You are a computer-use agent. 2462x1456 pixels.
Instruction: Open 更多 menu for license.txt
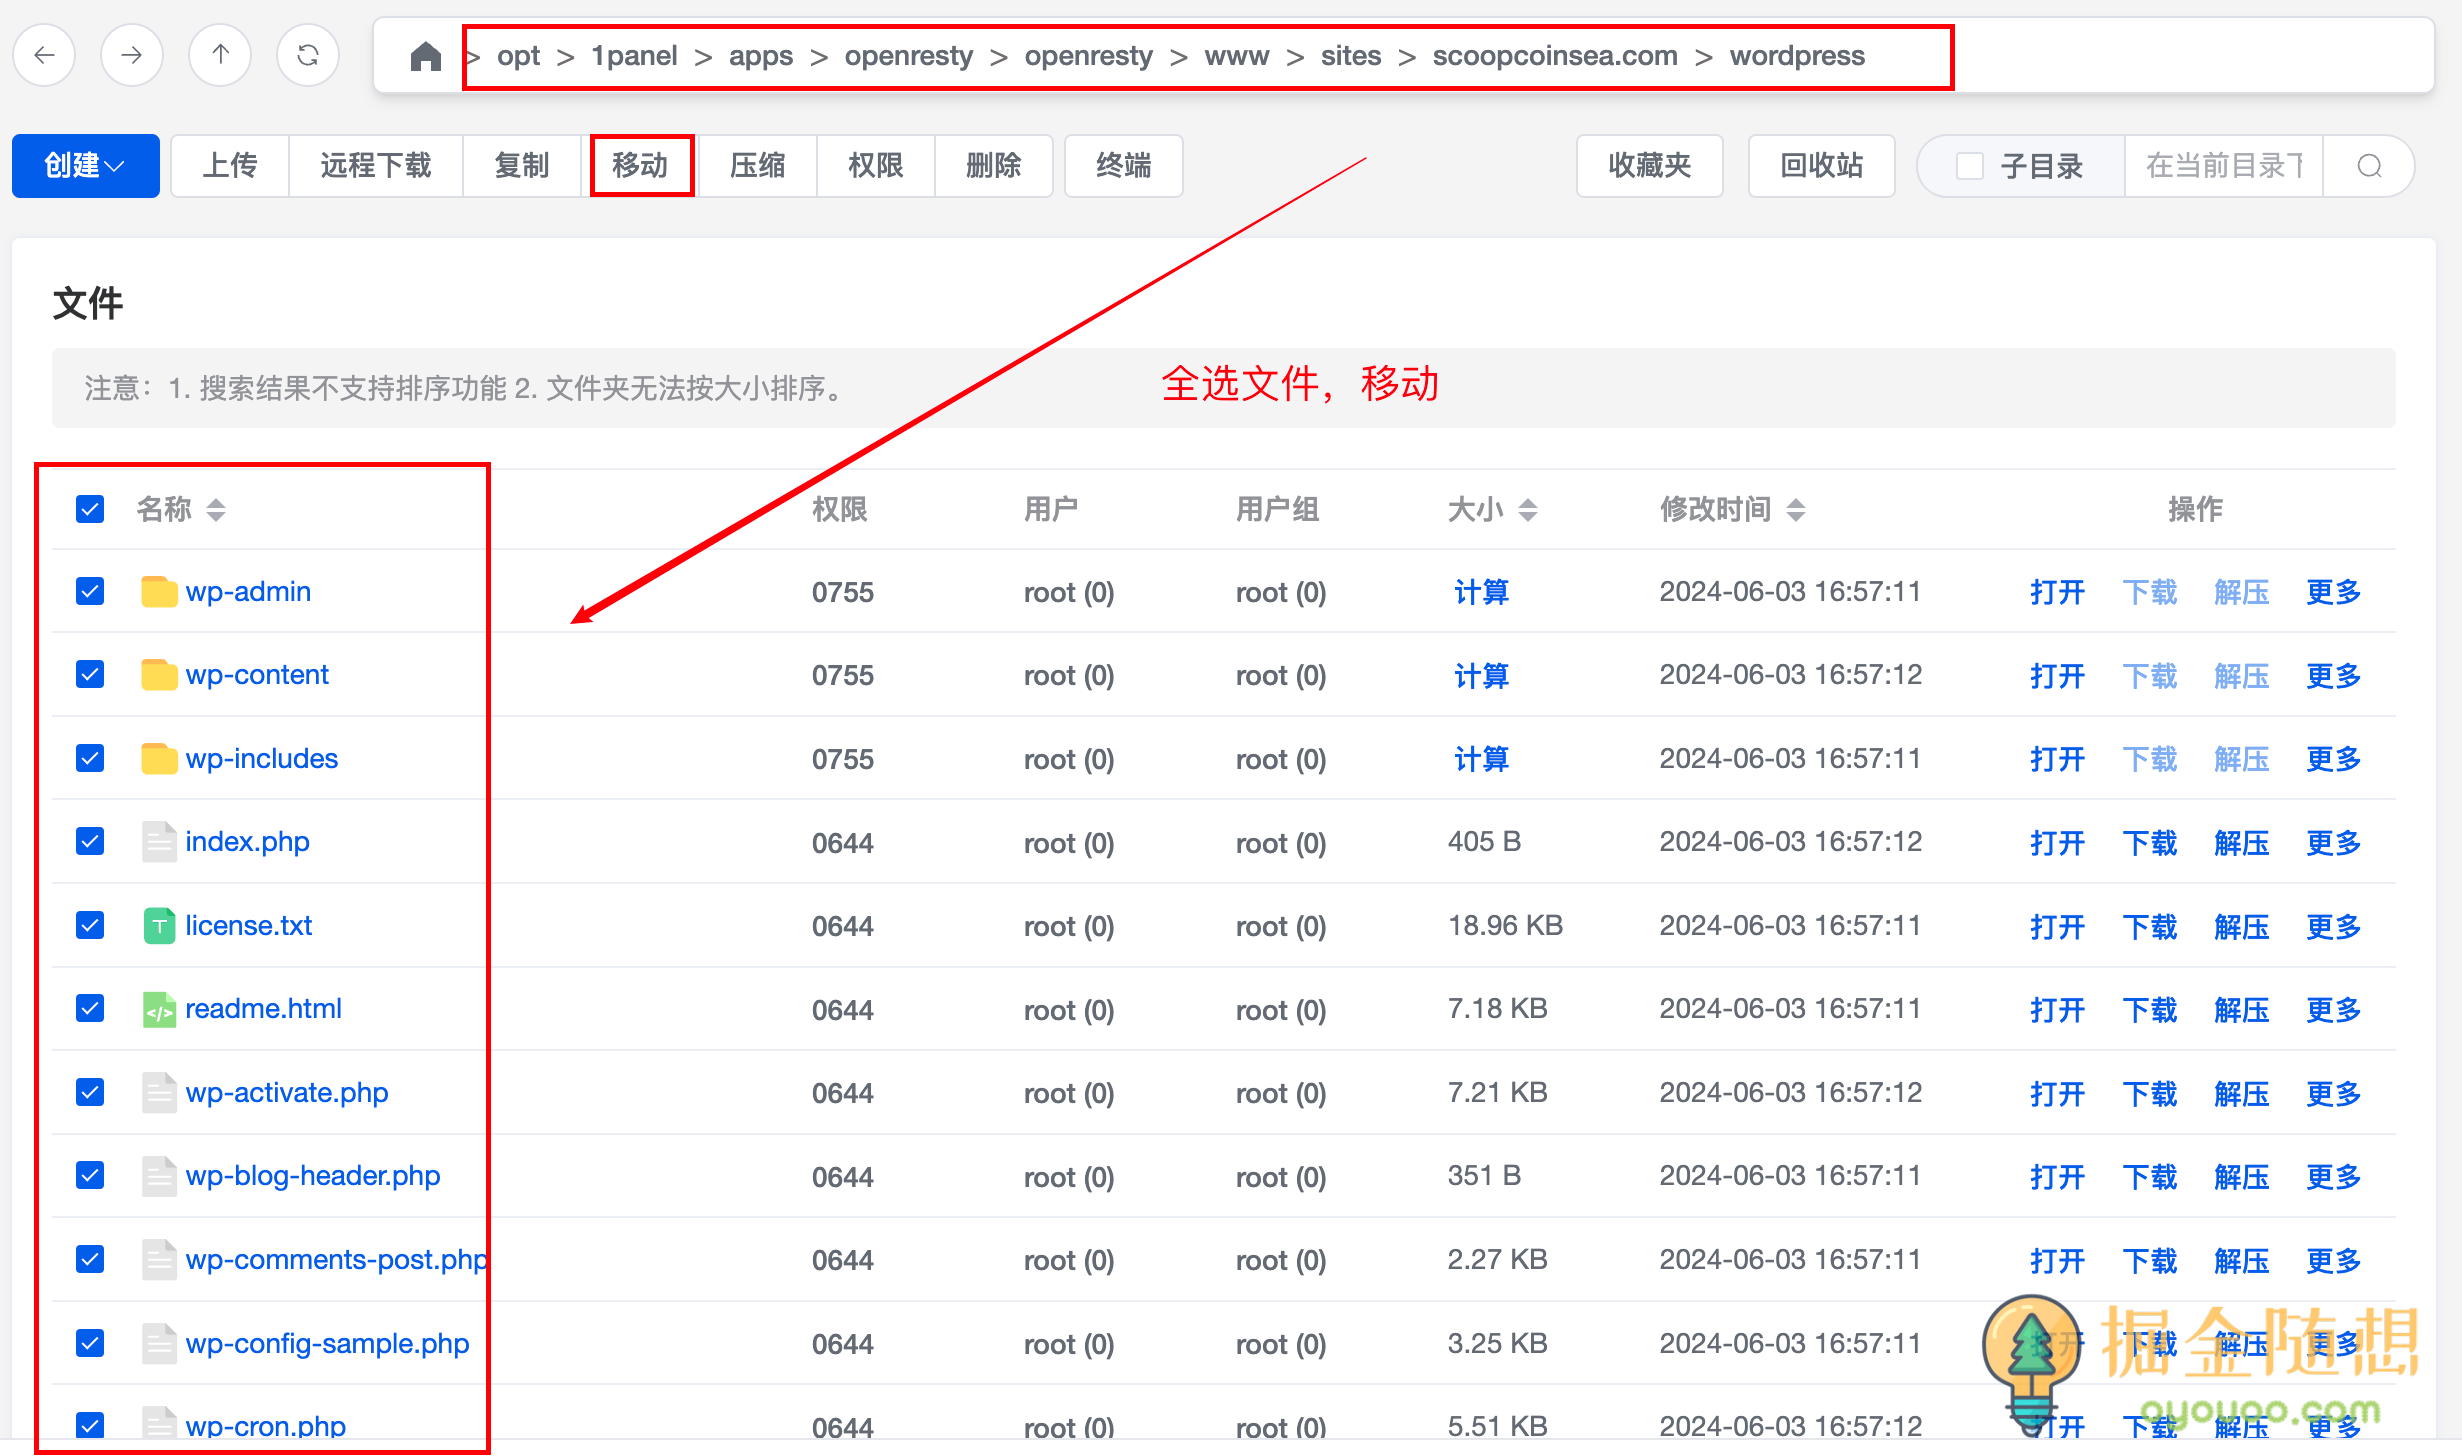point(2333,927)
